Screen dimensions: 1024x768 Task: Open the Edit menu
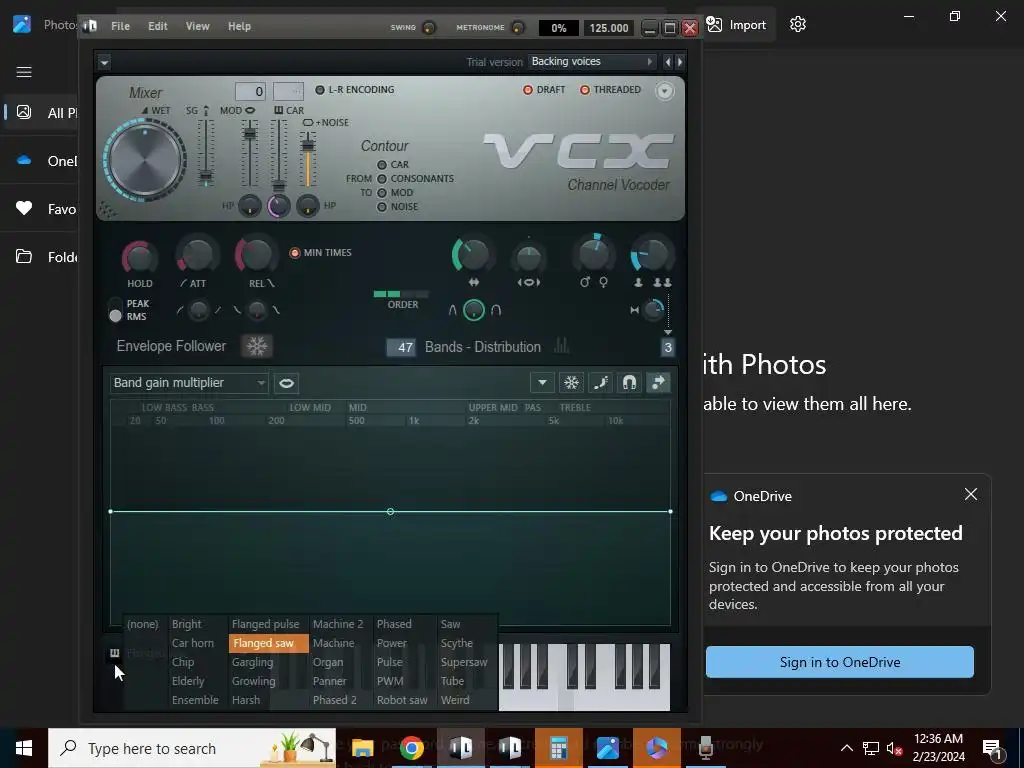click(x=157, y=26)
